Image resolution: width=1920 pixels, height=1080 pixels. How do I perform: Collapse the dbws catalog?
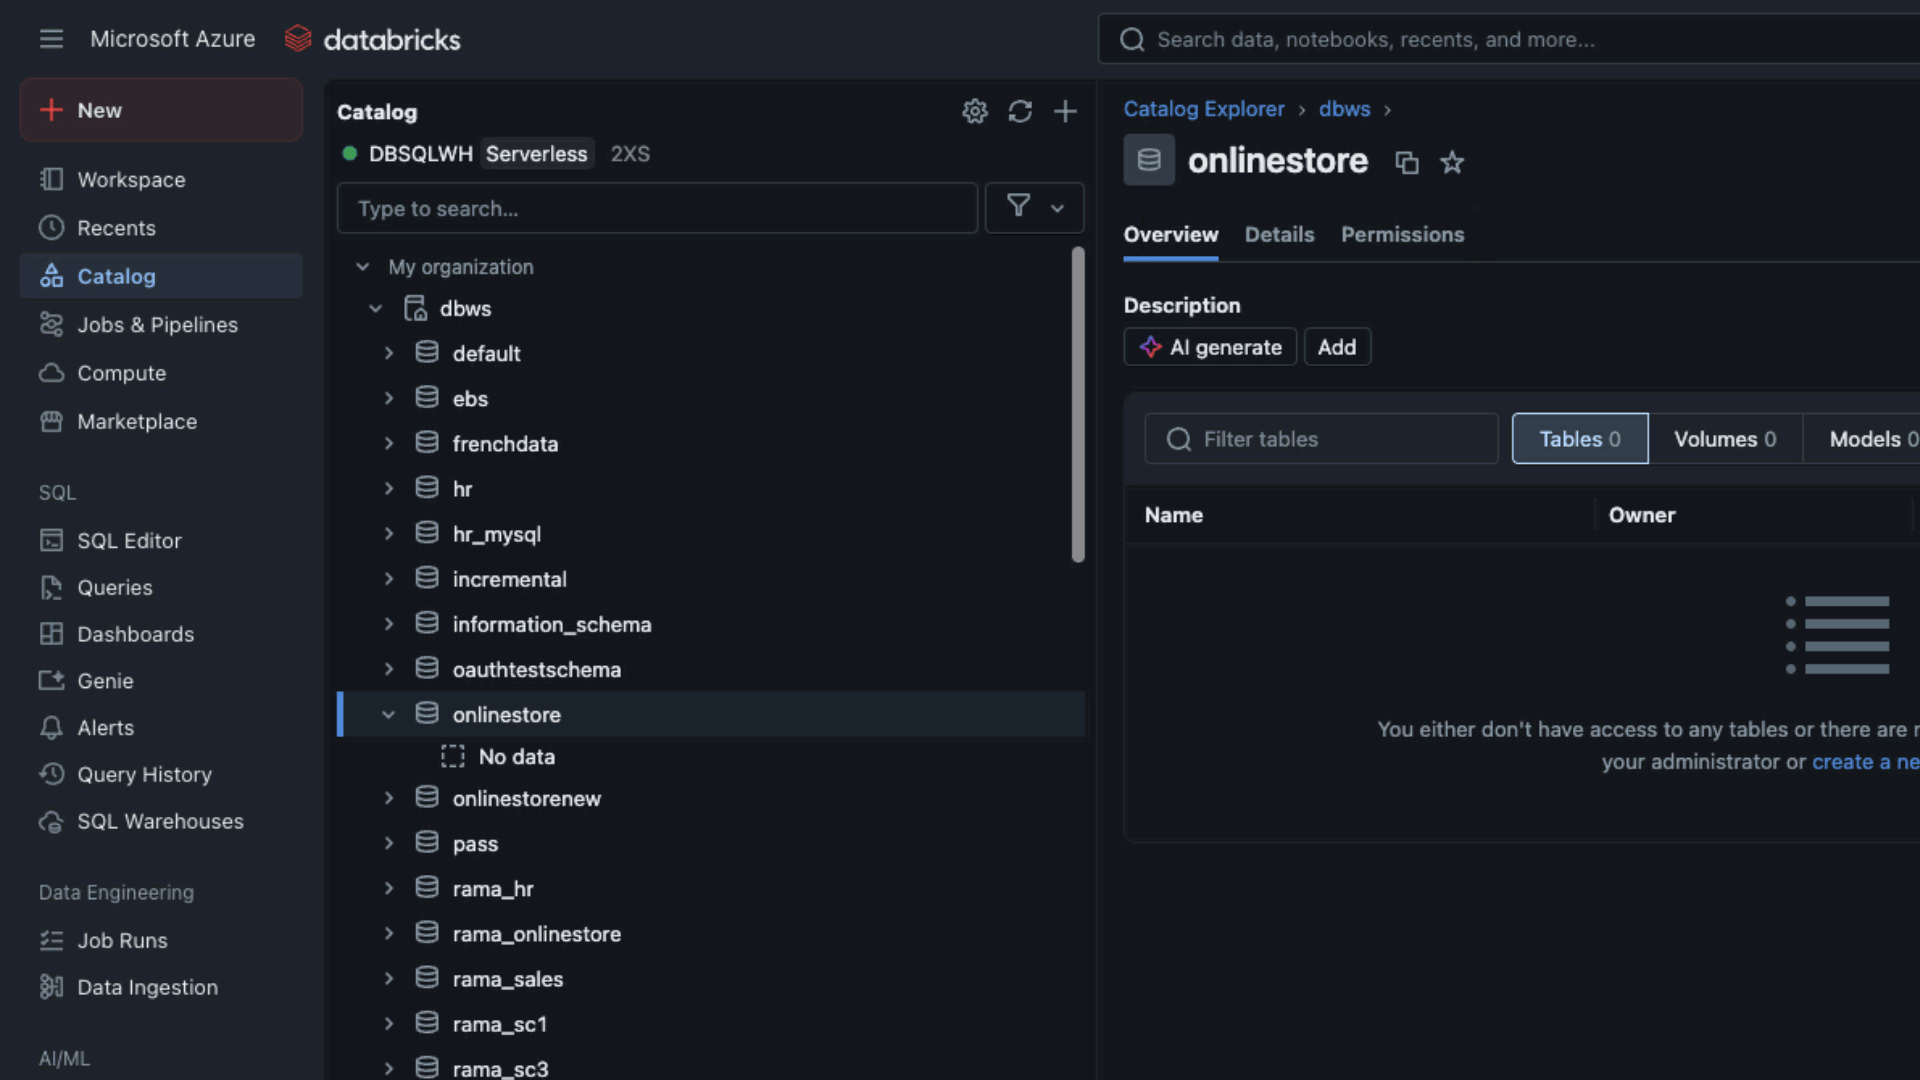[x=376, y=308]
